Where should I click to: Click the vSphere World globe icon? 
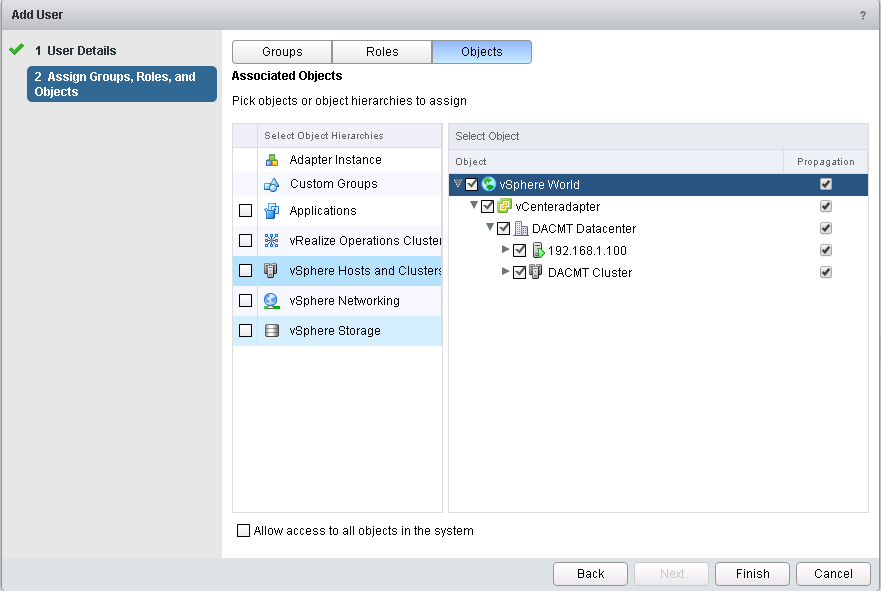(x=489, y=184)
